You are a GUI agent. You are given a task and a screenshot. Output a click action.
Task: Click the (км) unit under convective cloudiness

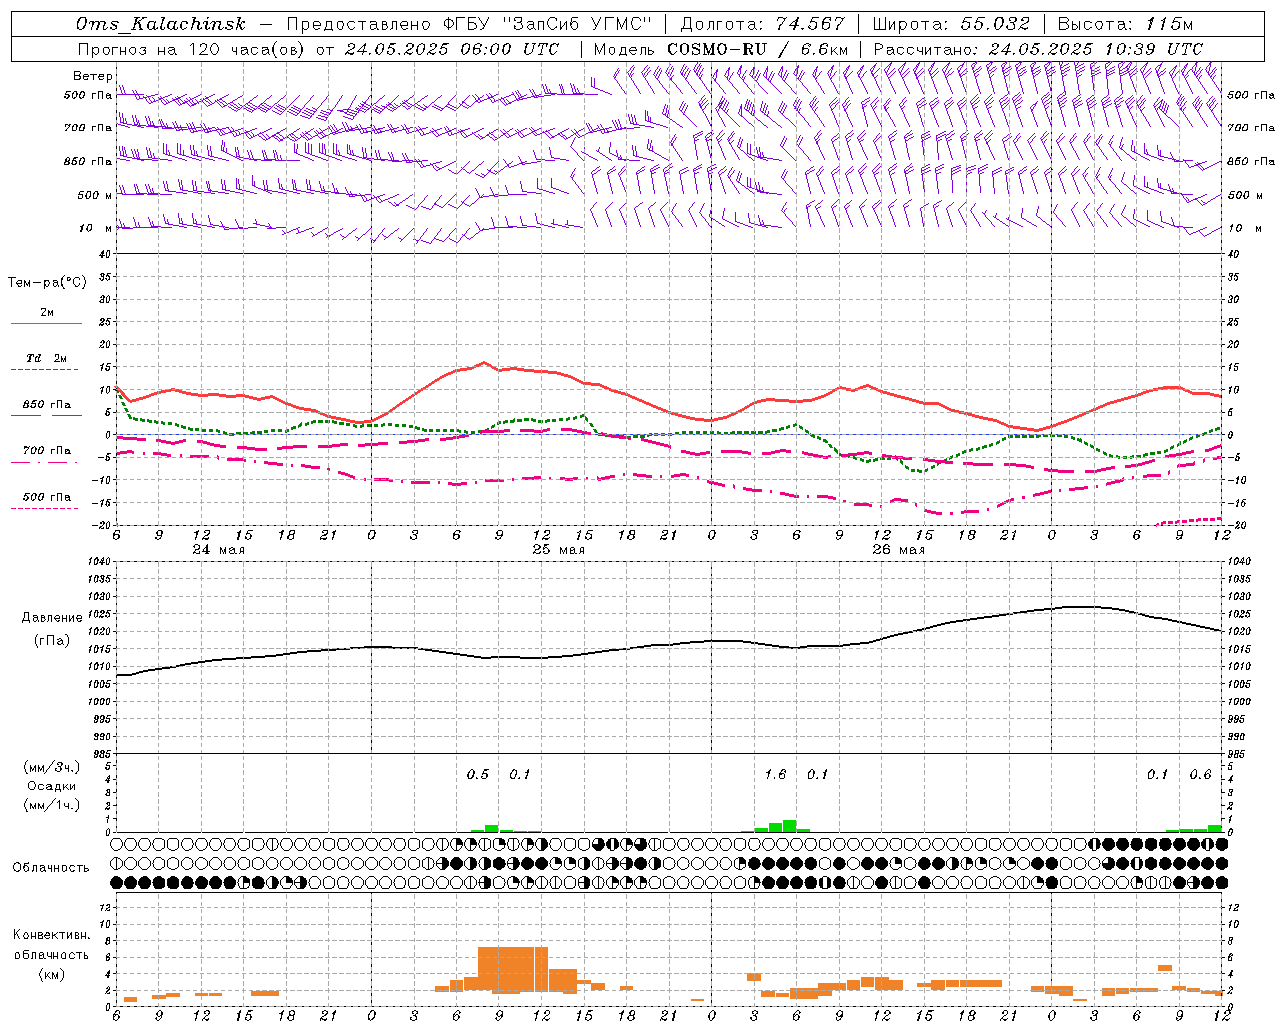pos(51,973)
